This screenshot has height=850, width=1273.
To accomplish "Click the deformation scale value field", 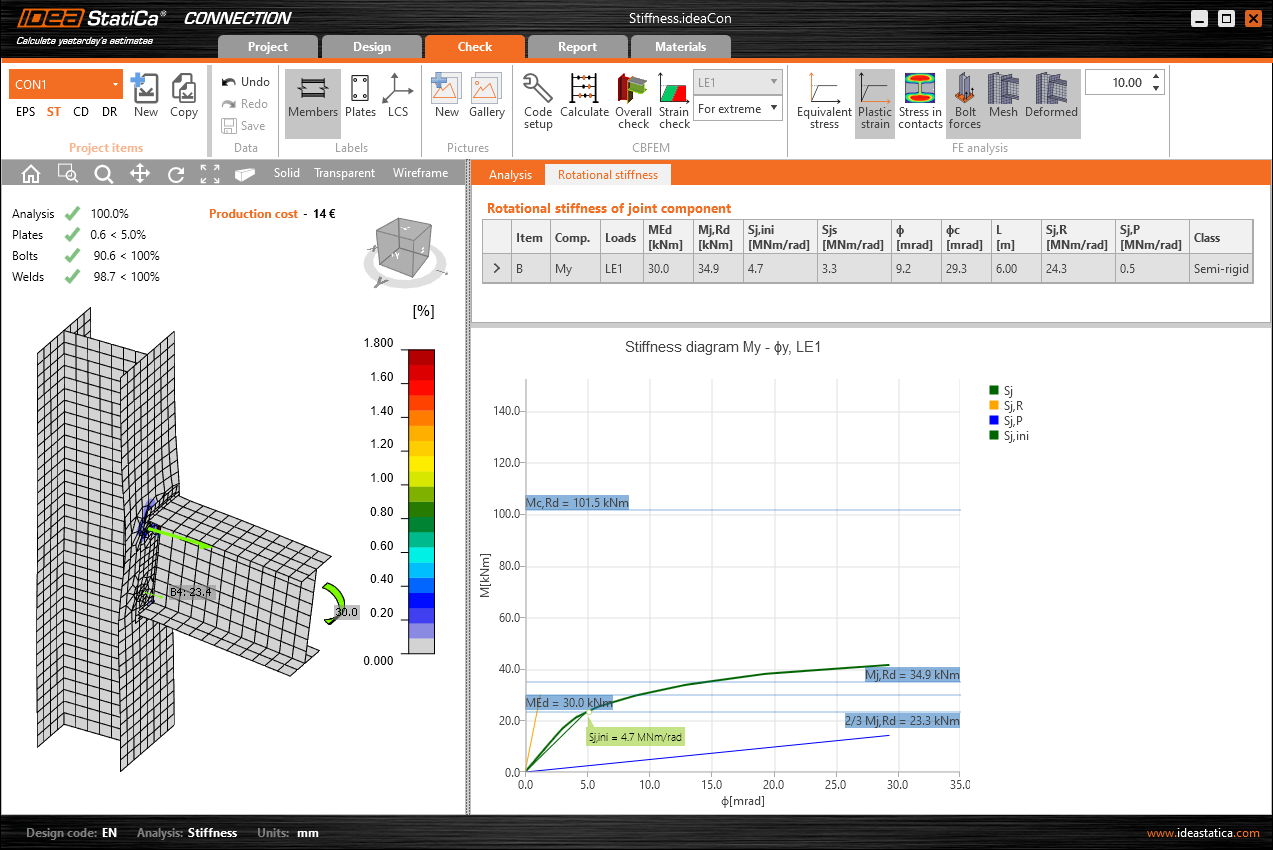I will click(x=1116, y=83).
